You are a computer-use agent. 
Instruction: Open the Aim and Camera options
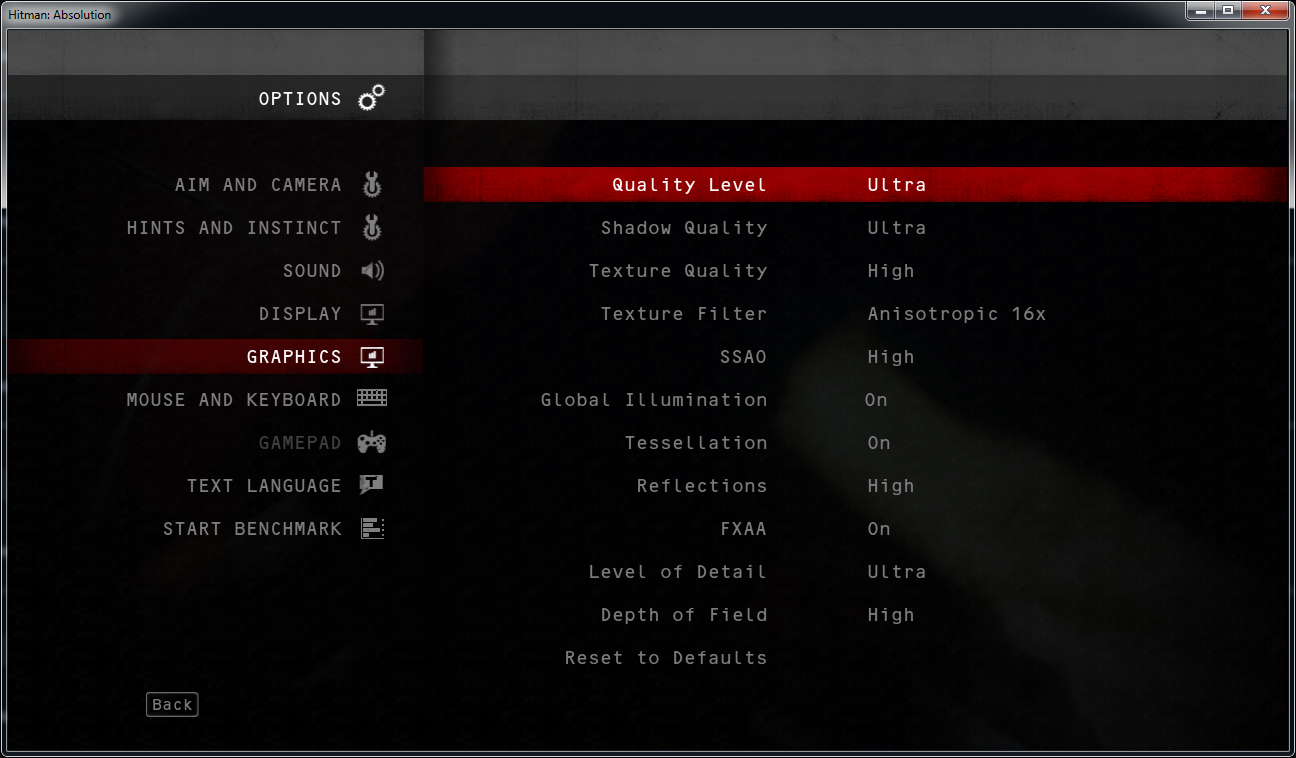coord(258,185)
